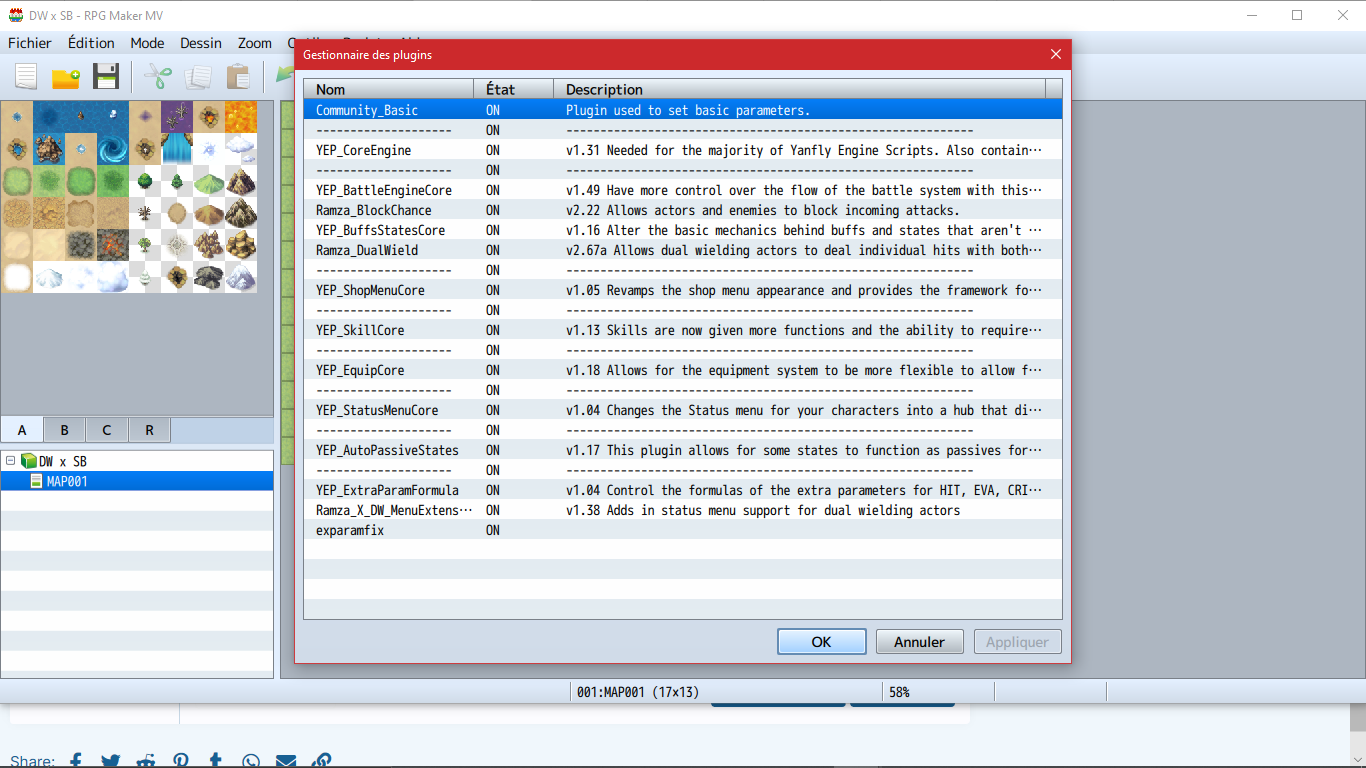1366x768 pixels.
Task: Select the YEP_SkillCore plugin
Action: coord(683,330)
